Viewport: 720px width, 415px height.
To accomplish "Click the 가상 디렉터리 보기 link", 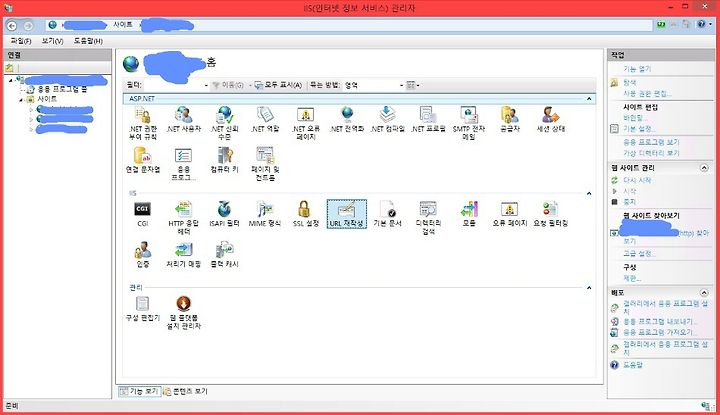I will click(651, 153).
